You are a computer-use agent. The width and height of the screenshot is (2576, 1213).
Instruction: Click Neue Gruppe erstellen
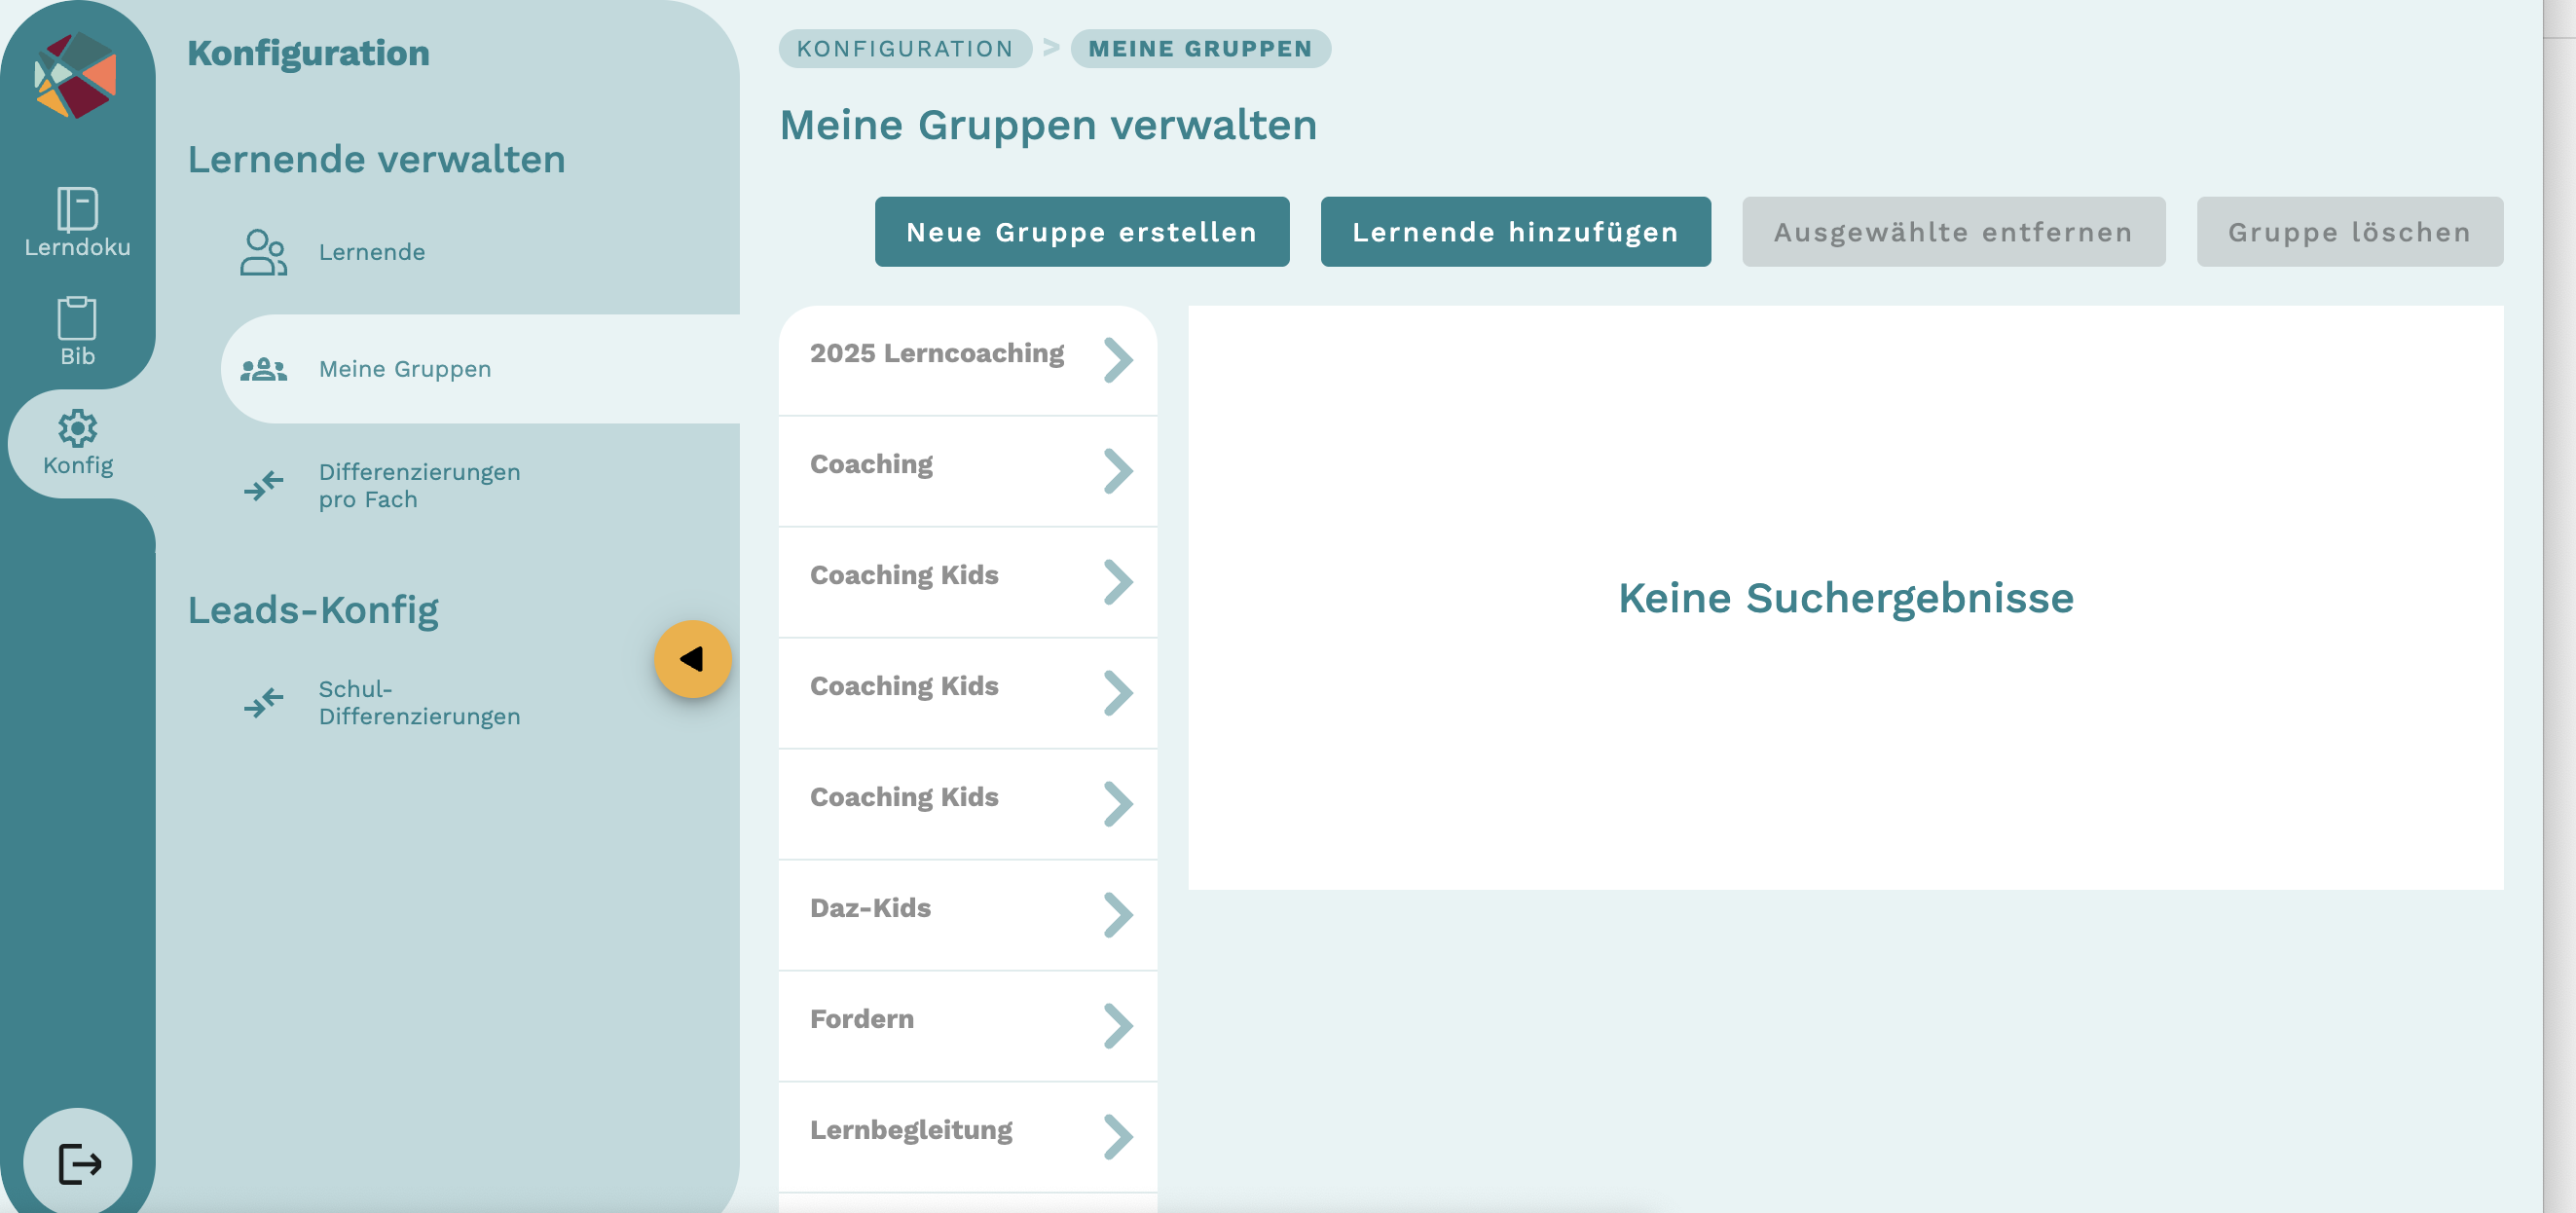coord(1082,231)
